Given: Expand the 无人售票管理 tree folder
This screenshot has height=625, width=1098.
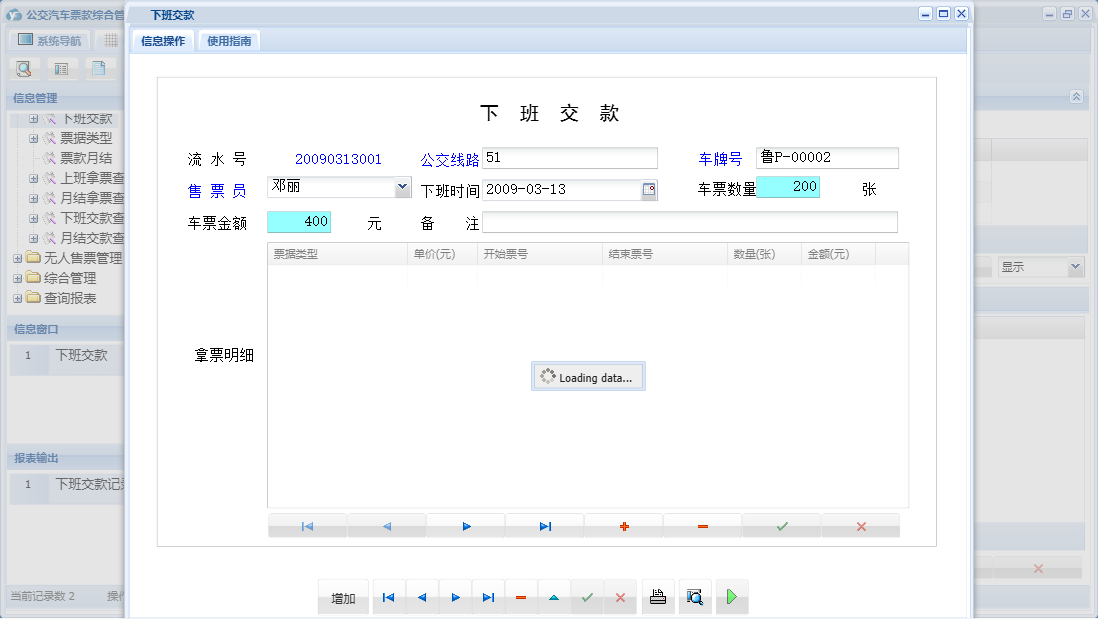Looking at the screenshot, I should tap(18, 259).
